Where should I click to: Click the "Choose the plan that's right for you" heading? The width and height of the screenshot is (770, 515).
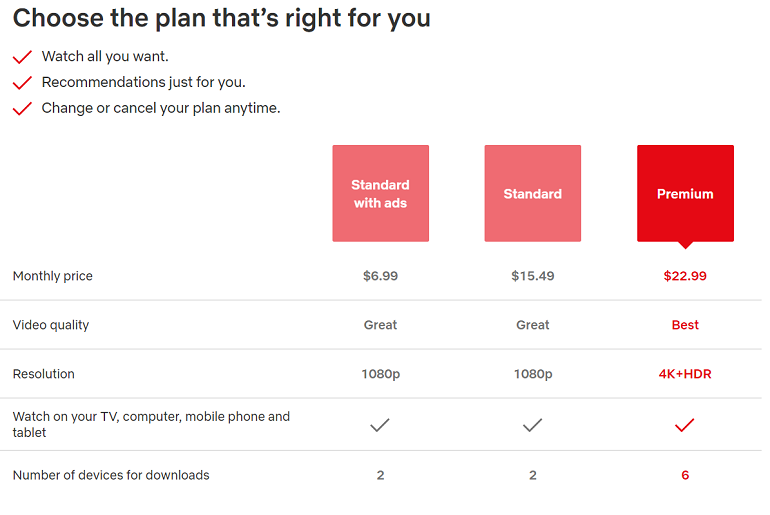click(x=221, y=18)
